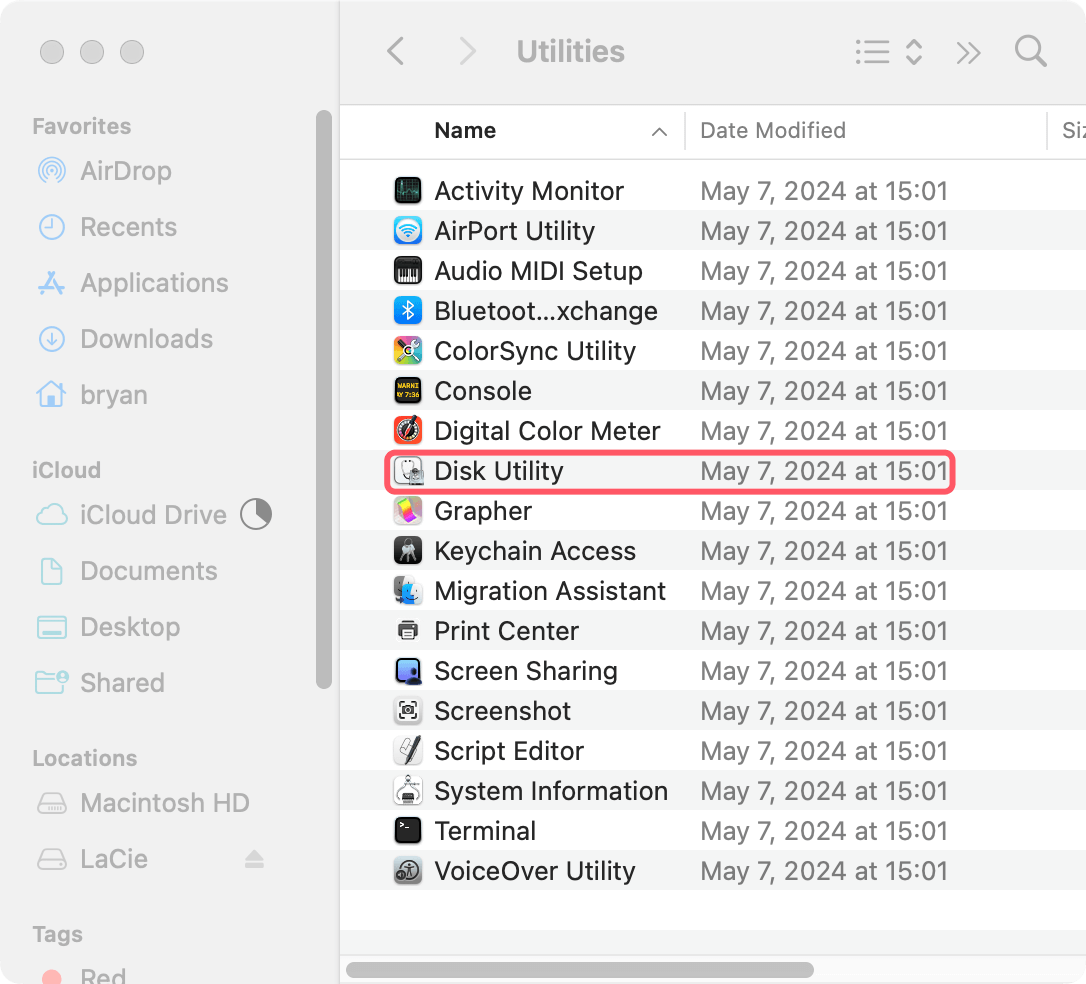This screenshot has height=984, width=1086.
Task: Expand the overflow chevron in the toolbar
Action: pyautogui.click(x=967, y=52)
